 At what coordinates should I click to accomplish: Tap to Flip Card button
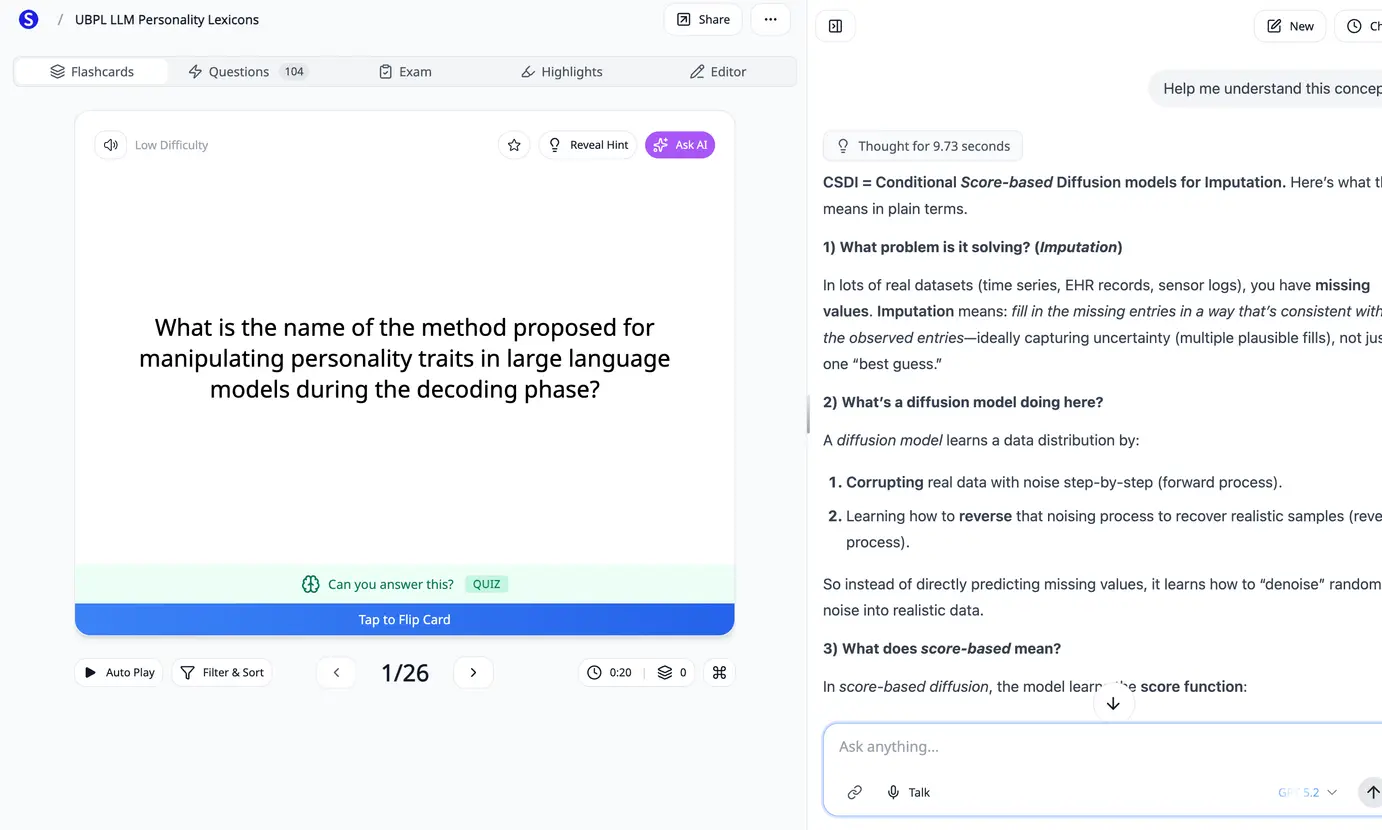pyautogui.click(x=405, y=619)
